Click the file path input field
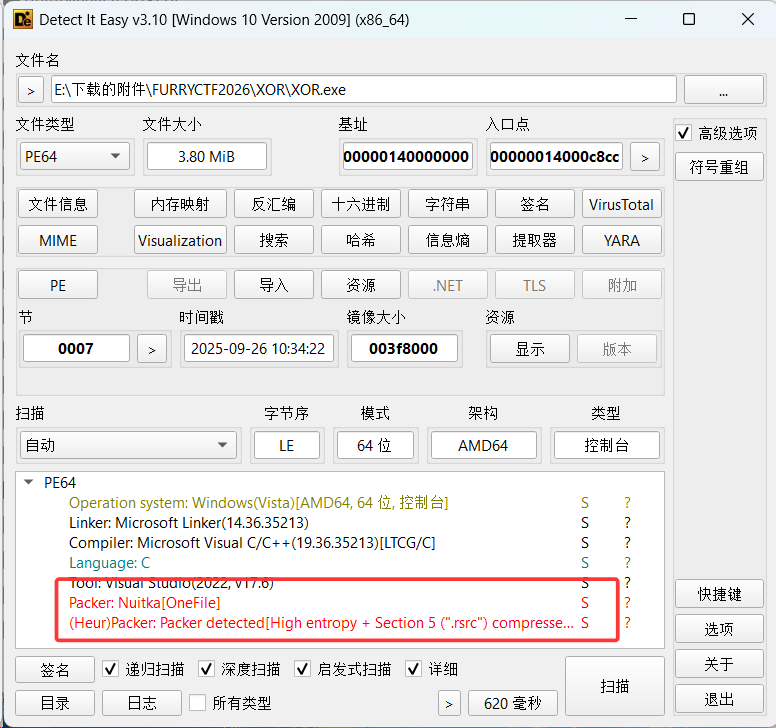Image resolution: width=776 pixels, height=728 pixels. 364,90
